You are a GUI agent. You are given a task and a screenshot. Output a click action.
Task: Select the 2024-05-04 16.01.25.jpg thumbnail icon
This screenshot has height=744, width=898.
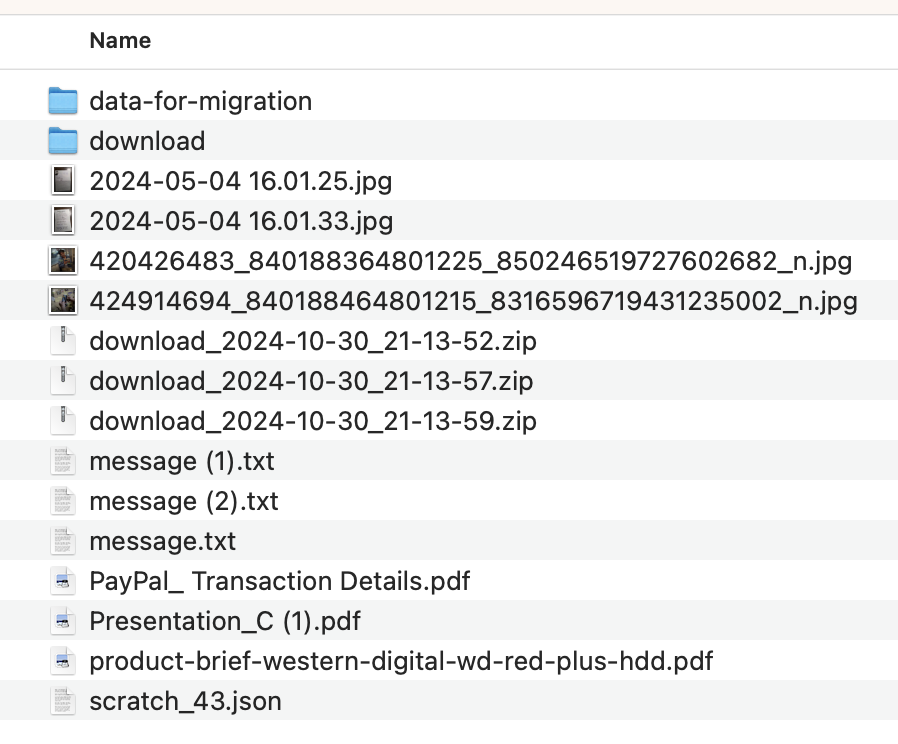pos(63,181)
